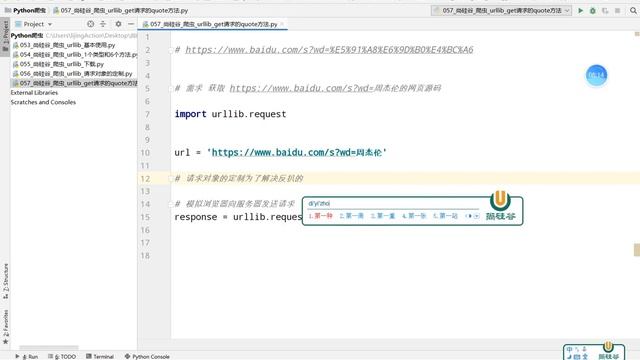Open the TODO tool window tab
This screenshot has height=360, width=640.
click(62, 356)
